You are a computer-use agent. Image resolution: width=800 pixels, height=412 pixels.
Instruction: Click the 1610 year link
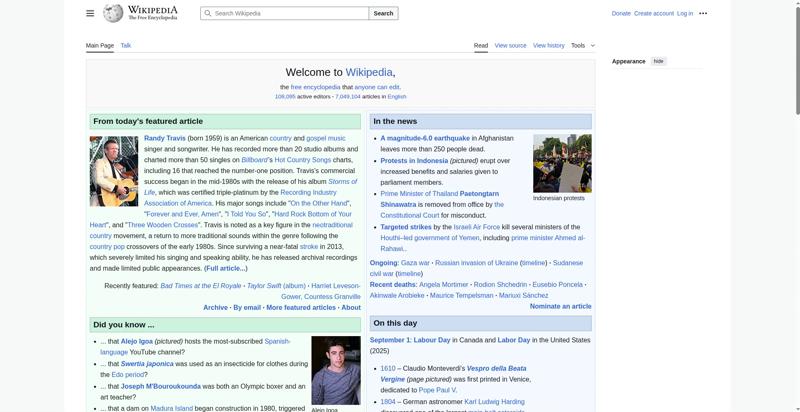click(x=388, y=368)
